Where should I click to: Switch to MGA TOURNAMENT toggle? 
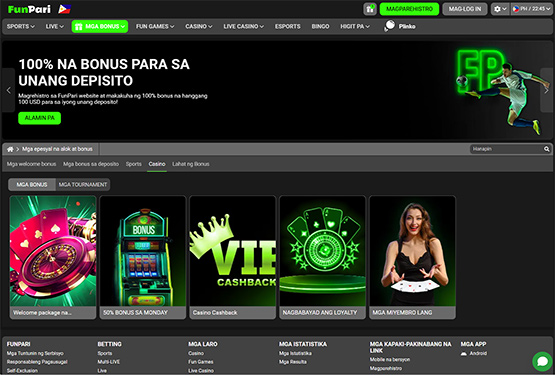click(x=83, y=184)
